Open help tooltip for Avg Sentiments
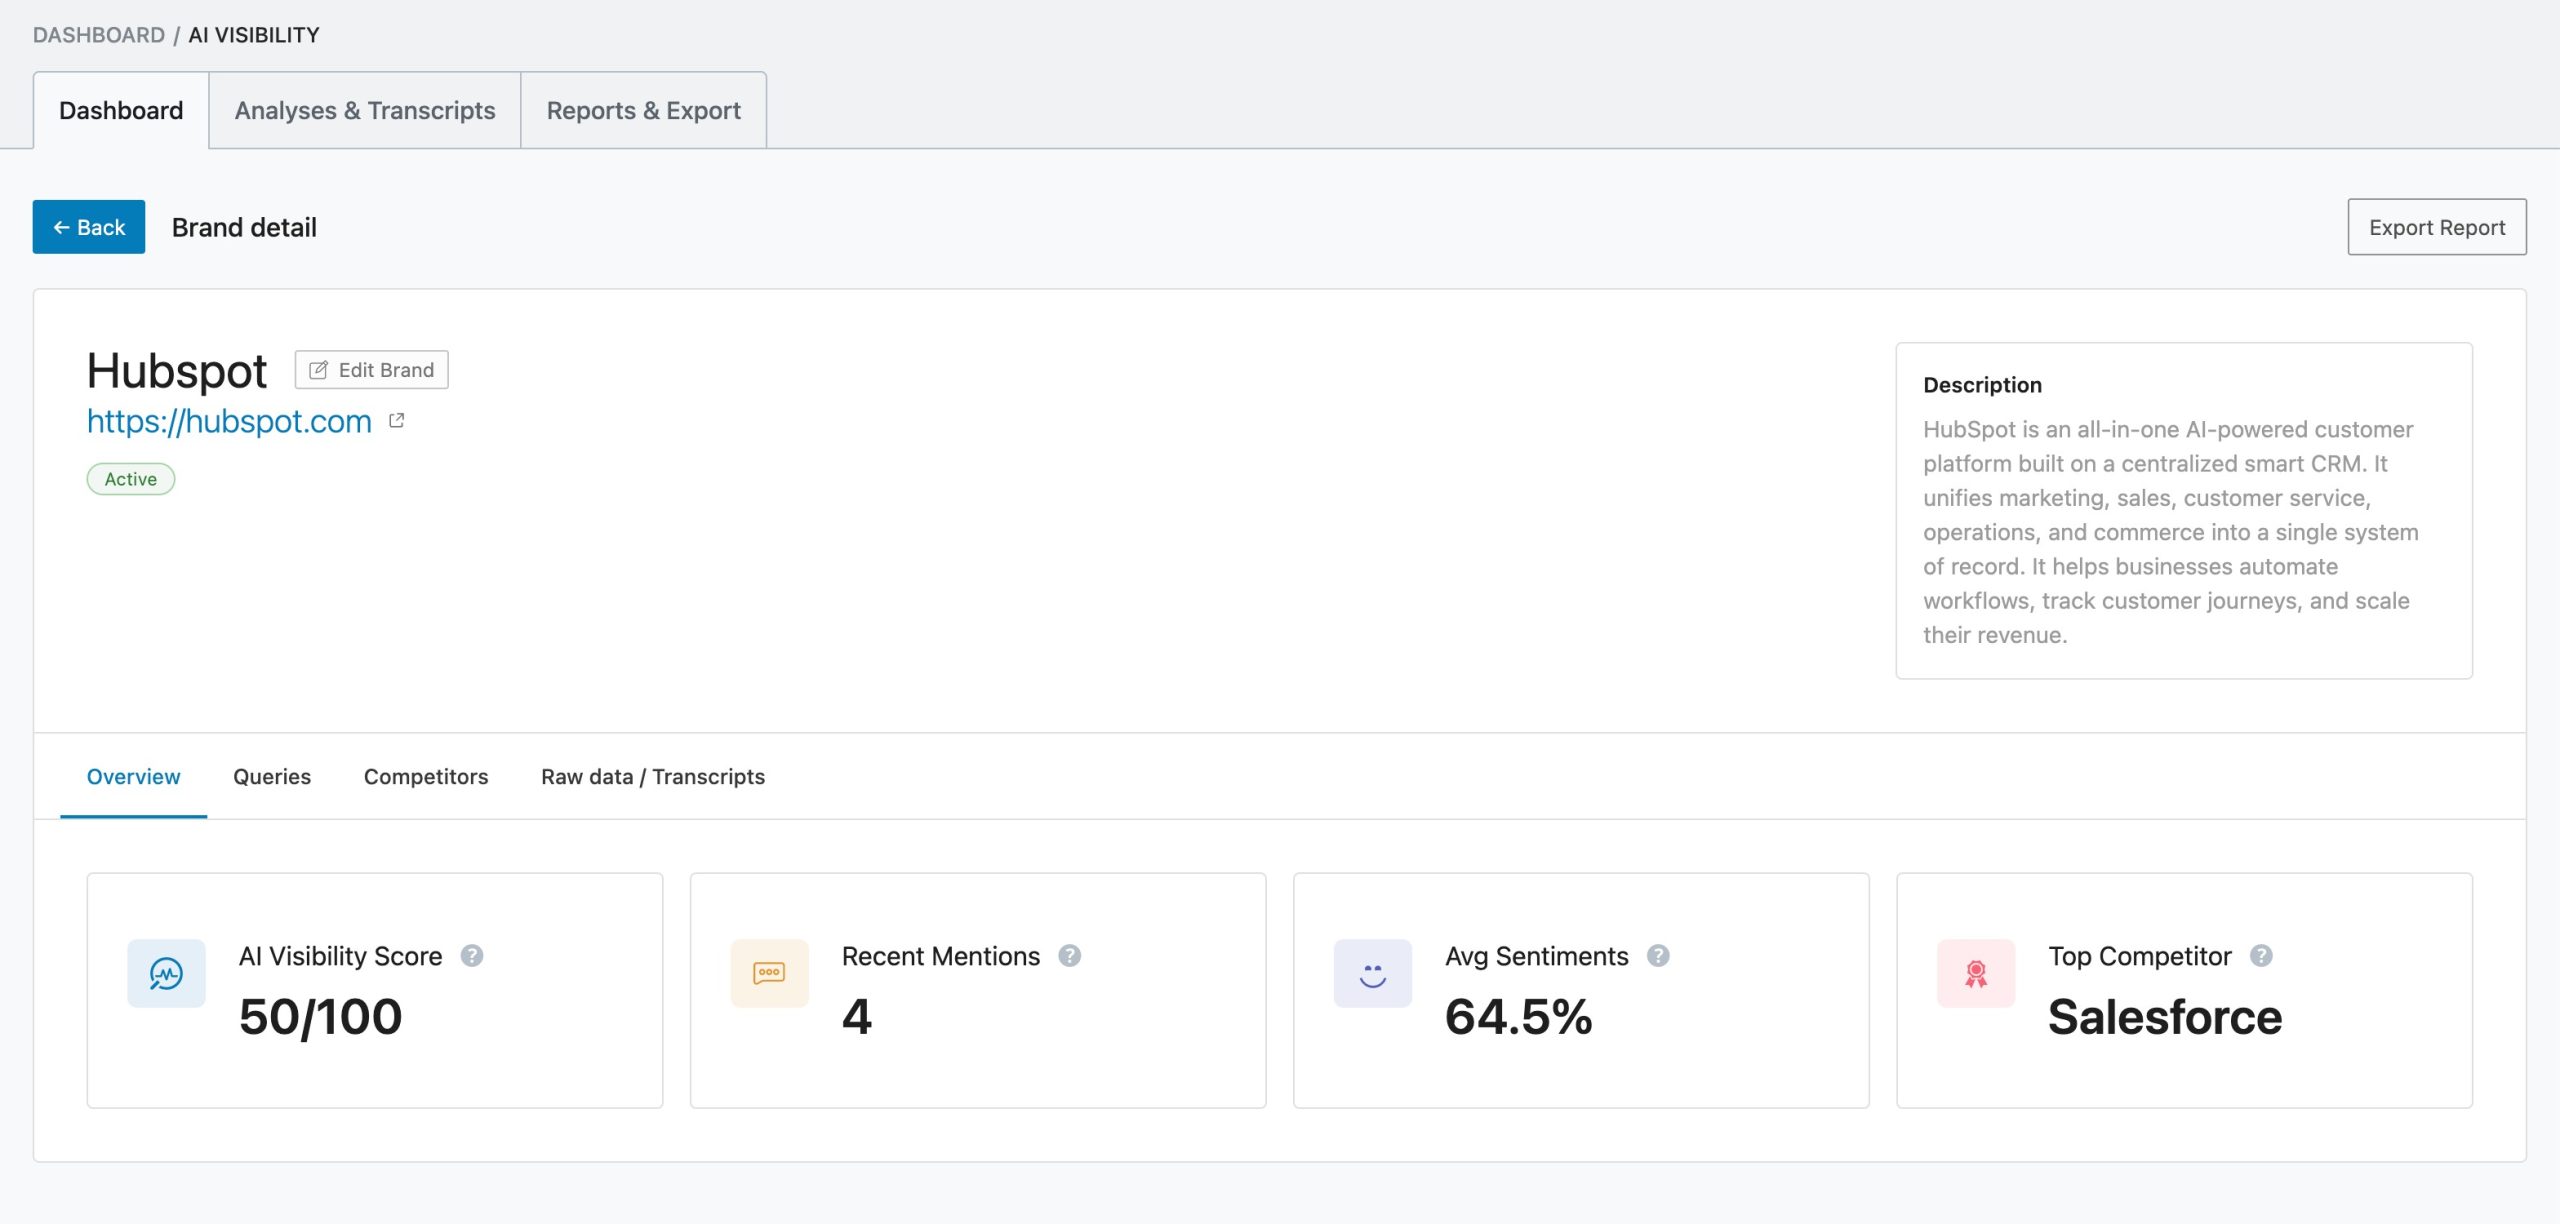 coord(1658,956)
